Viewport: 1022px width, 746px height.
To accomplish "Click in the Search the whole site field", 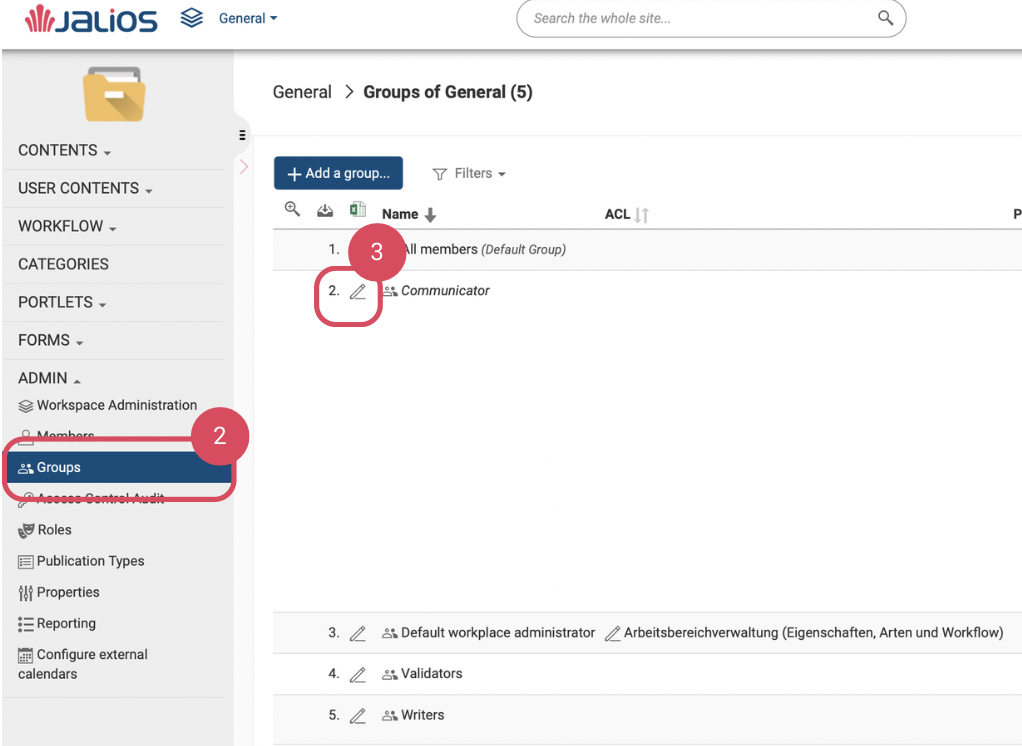I will 700,18.
